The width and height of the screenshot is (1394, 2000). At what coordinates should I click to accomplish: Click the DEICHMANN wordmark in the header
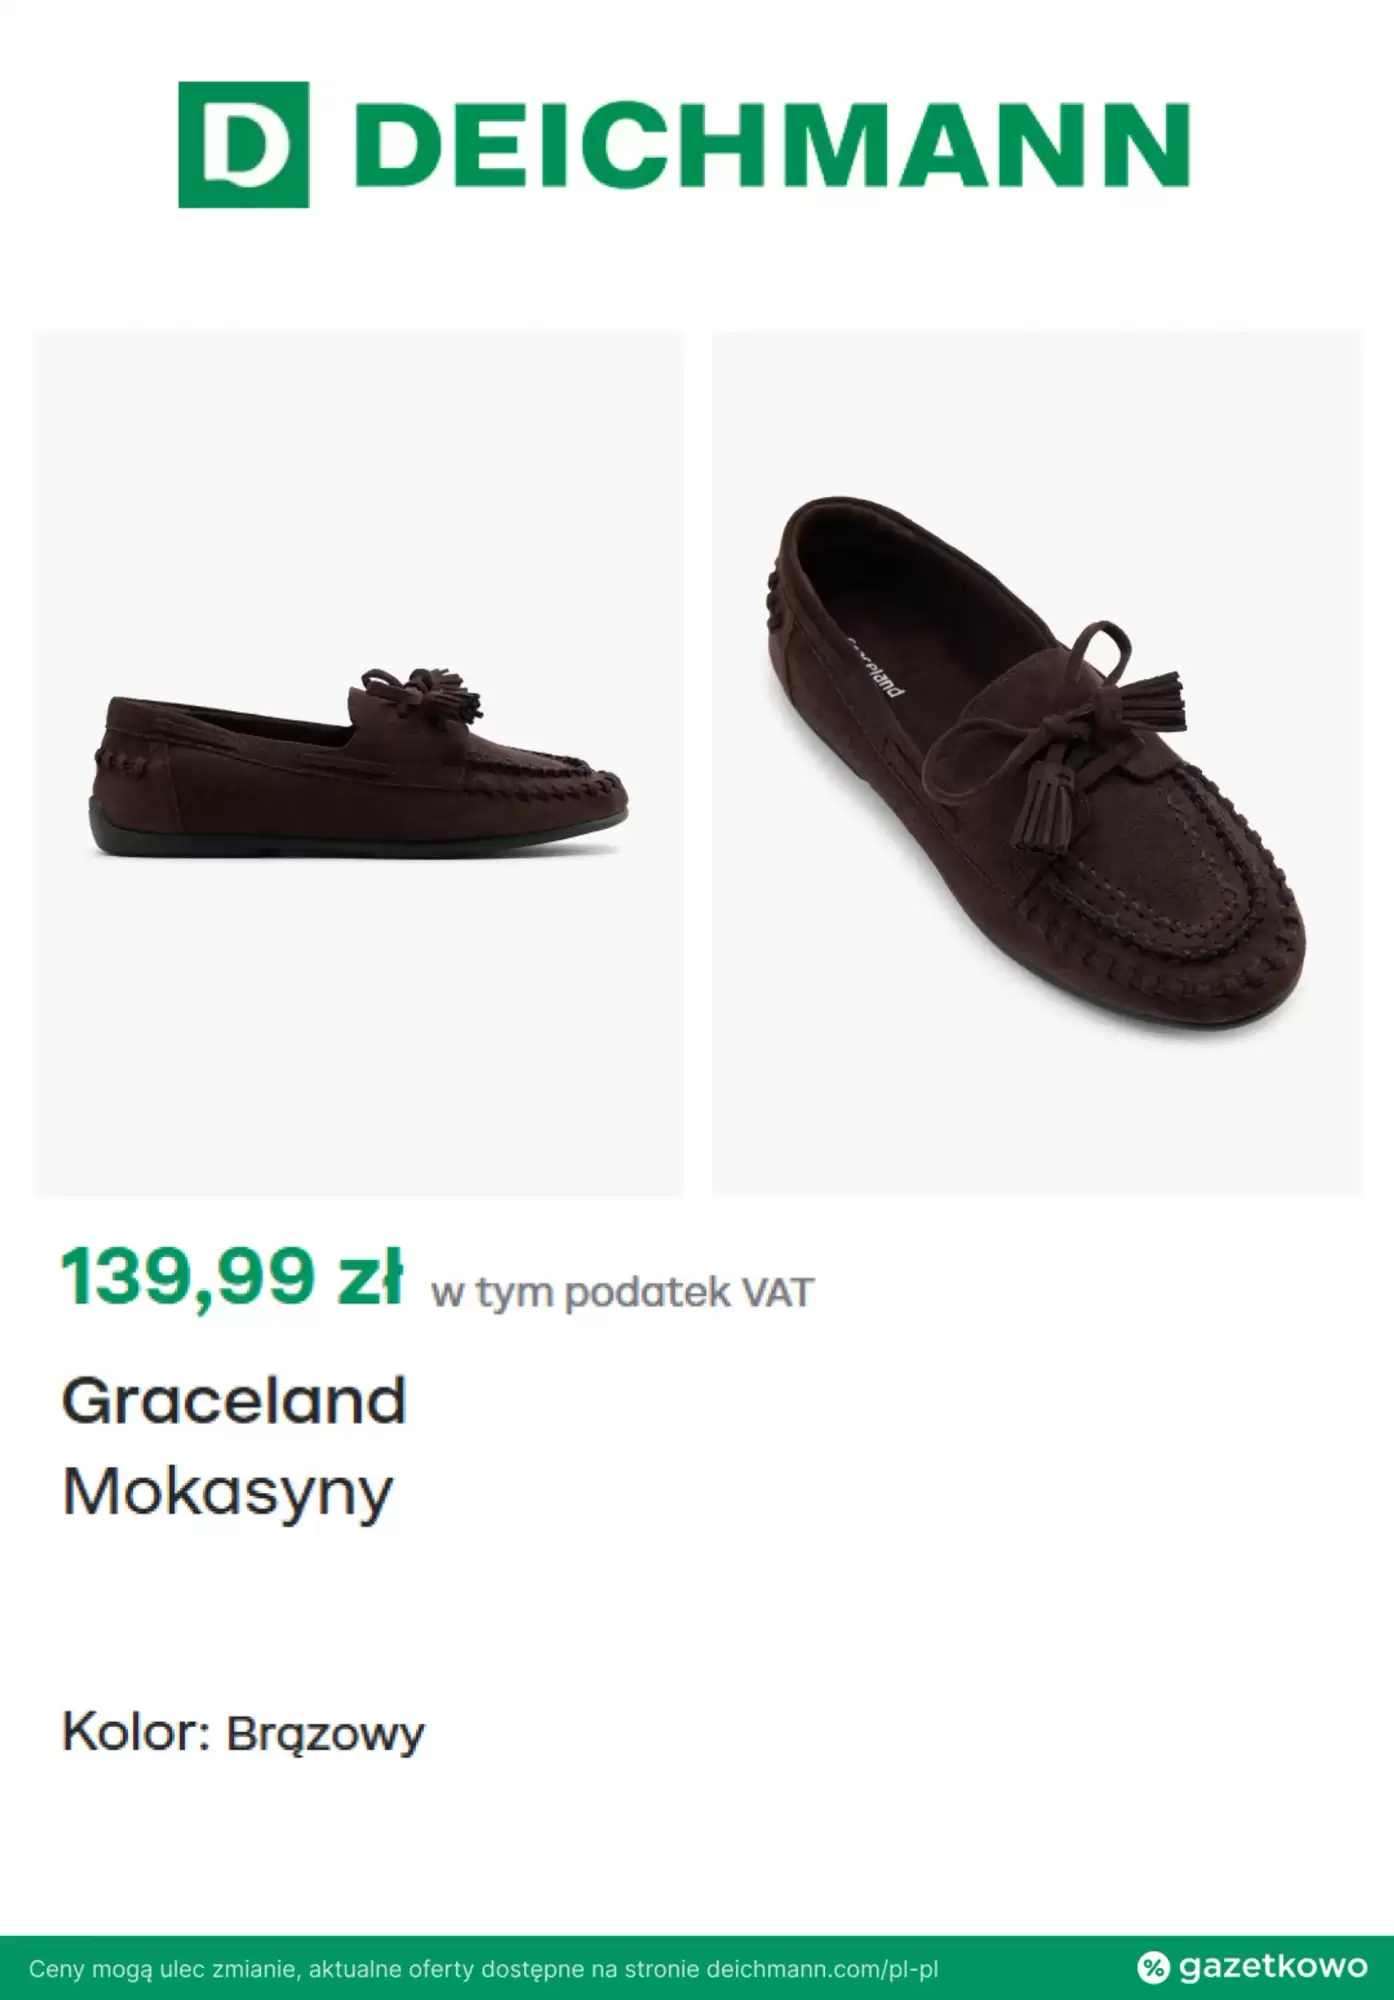[x=771, y=146]
